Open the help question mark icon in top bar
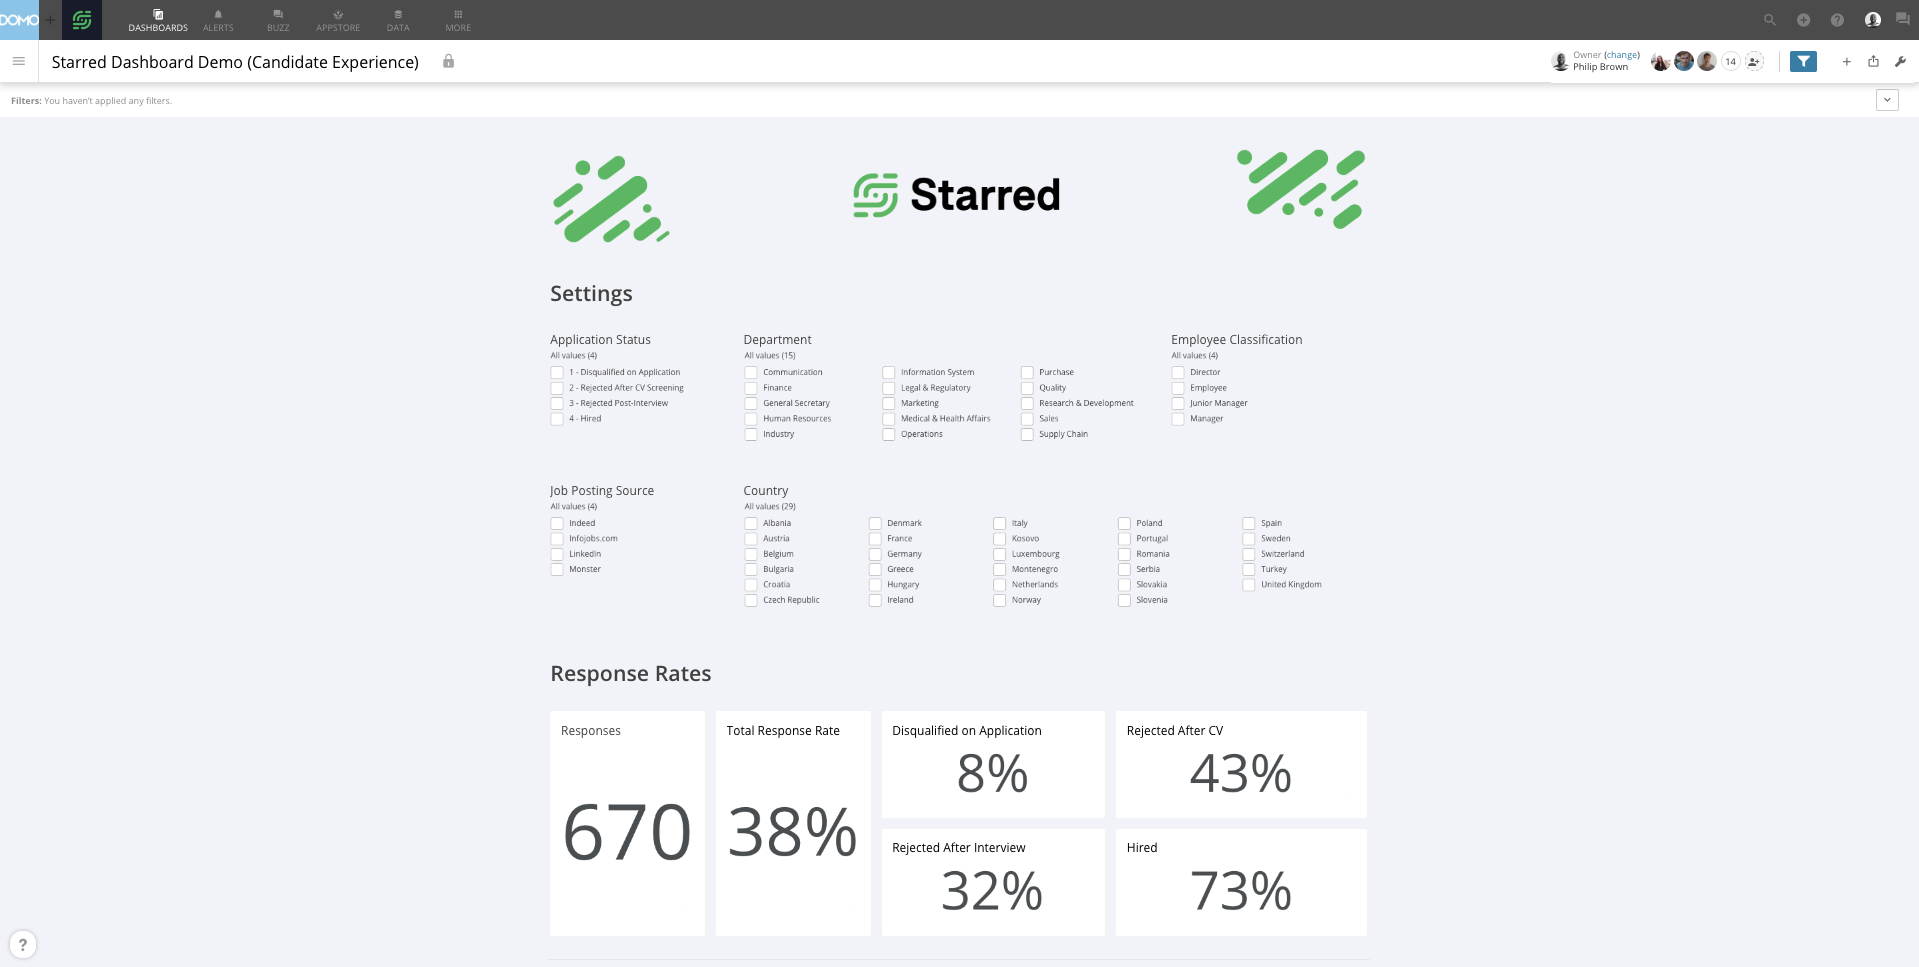 click(1837, 20)
